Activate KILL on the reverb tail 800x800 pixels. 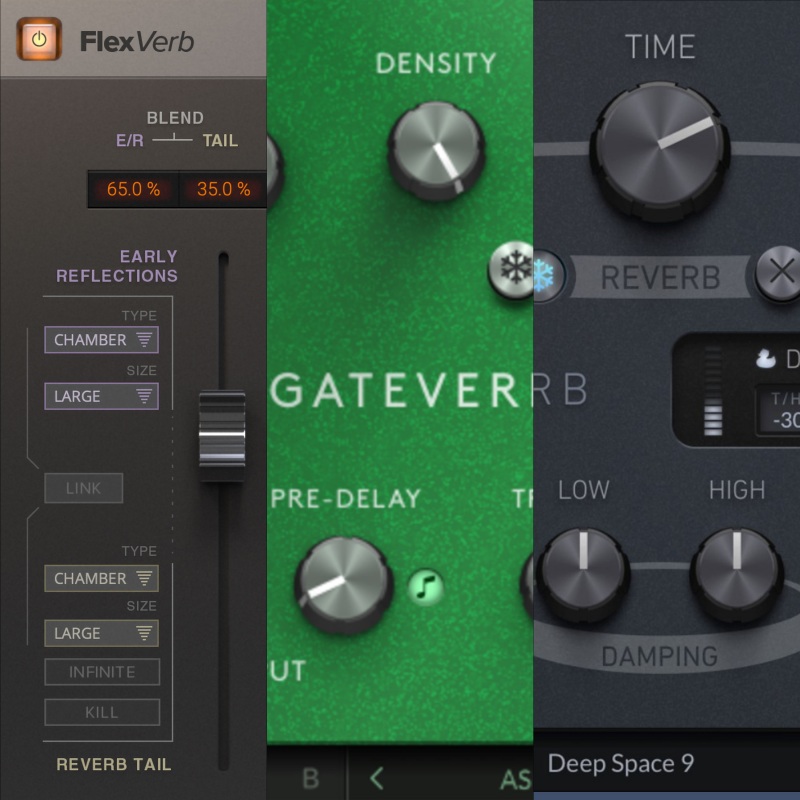tap(101, 712)
